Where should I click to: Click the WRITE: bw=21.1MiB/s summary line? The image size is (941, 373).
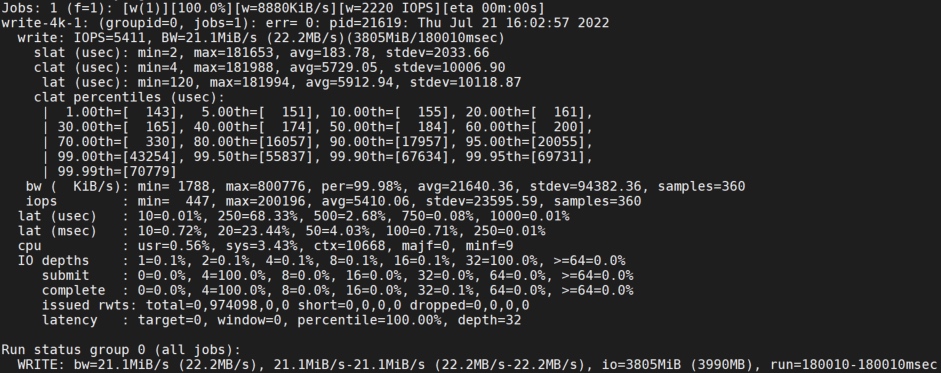[477, 365]
